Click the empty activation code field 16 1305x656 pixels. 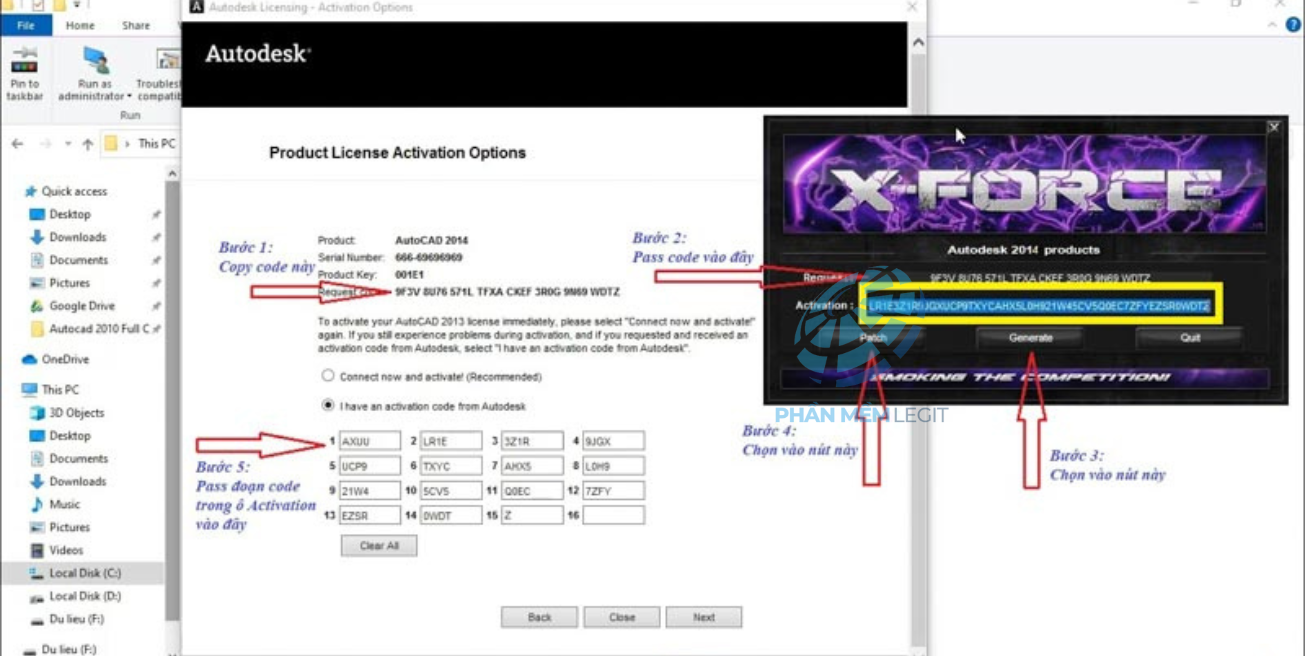click(x=614, y=516)
